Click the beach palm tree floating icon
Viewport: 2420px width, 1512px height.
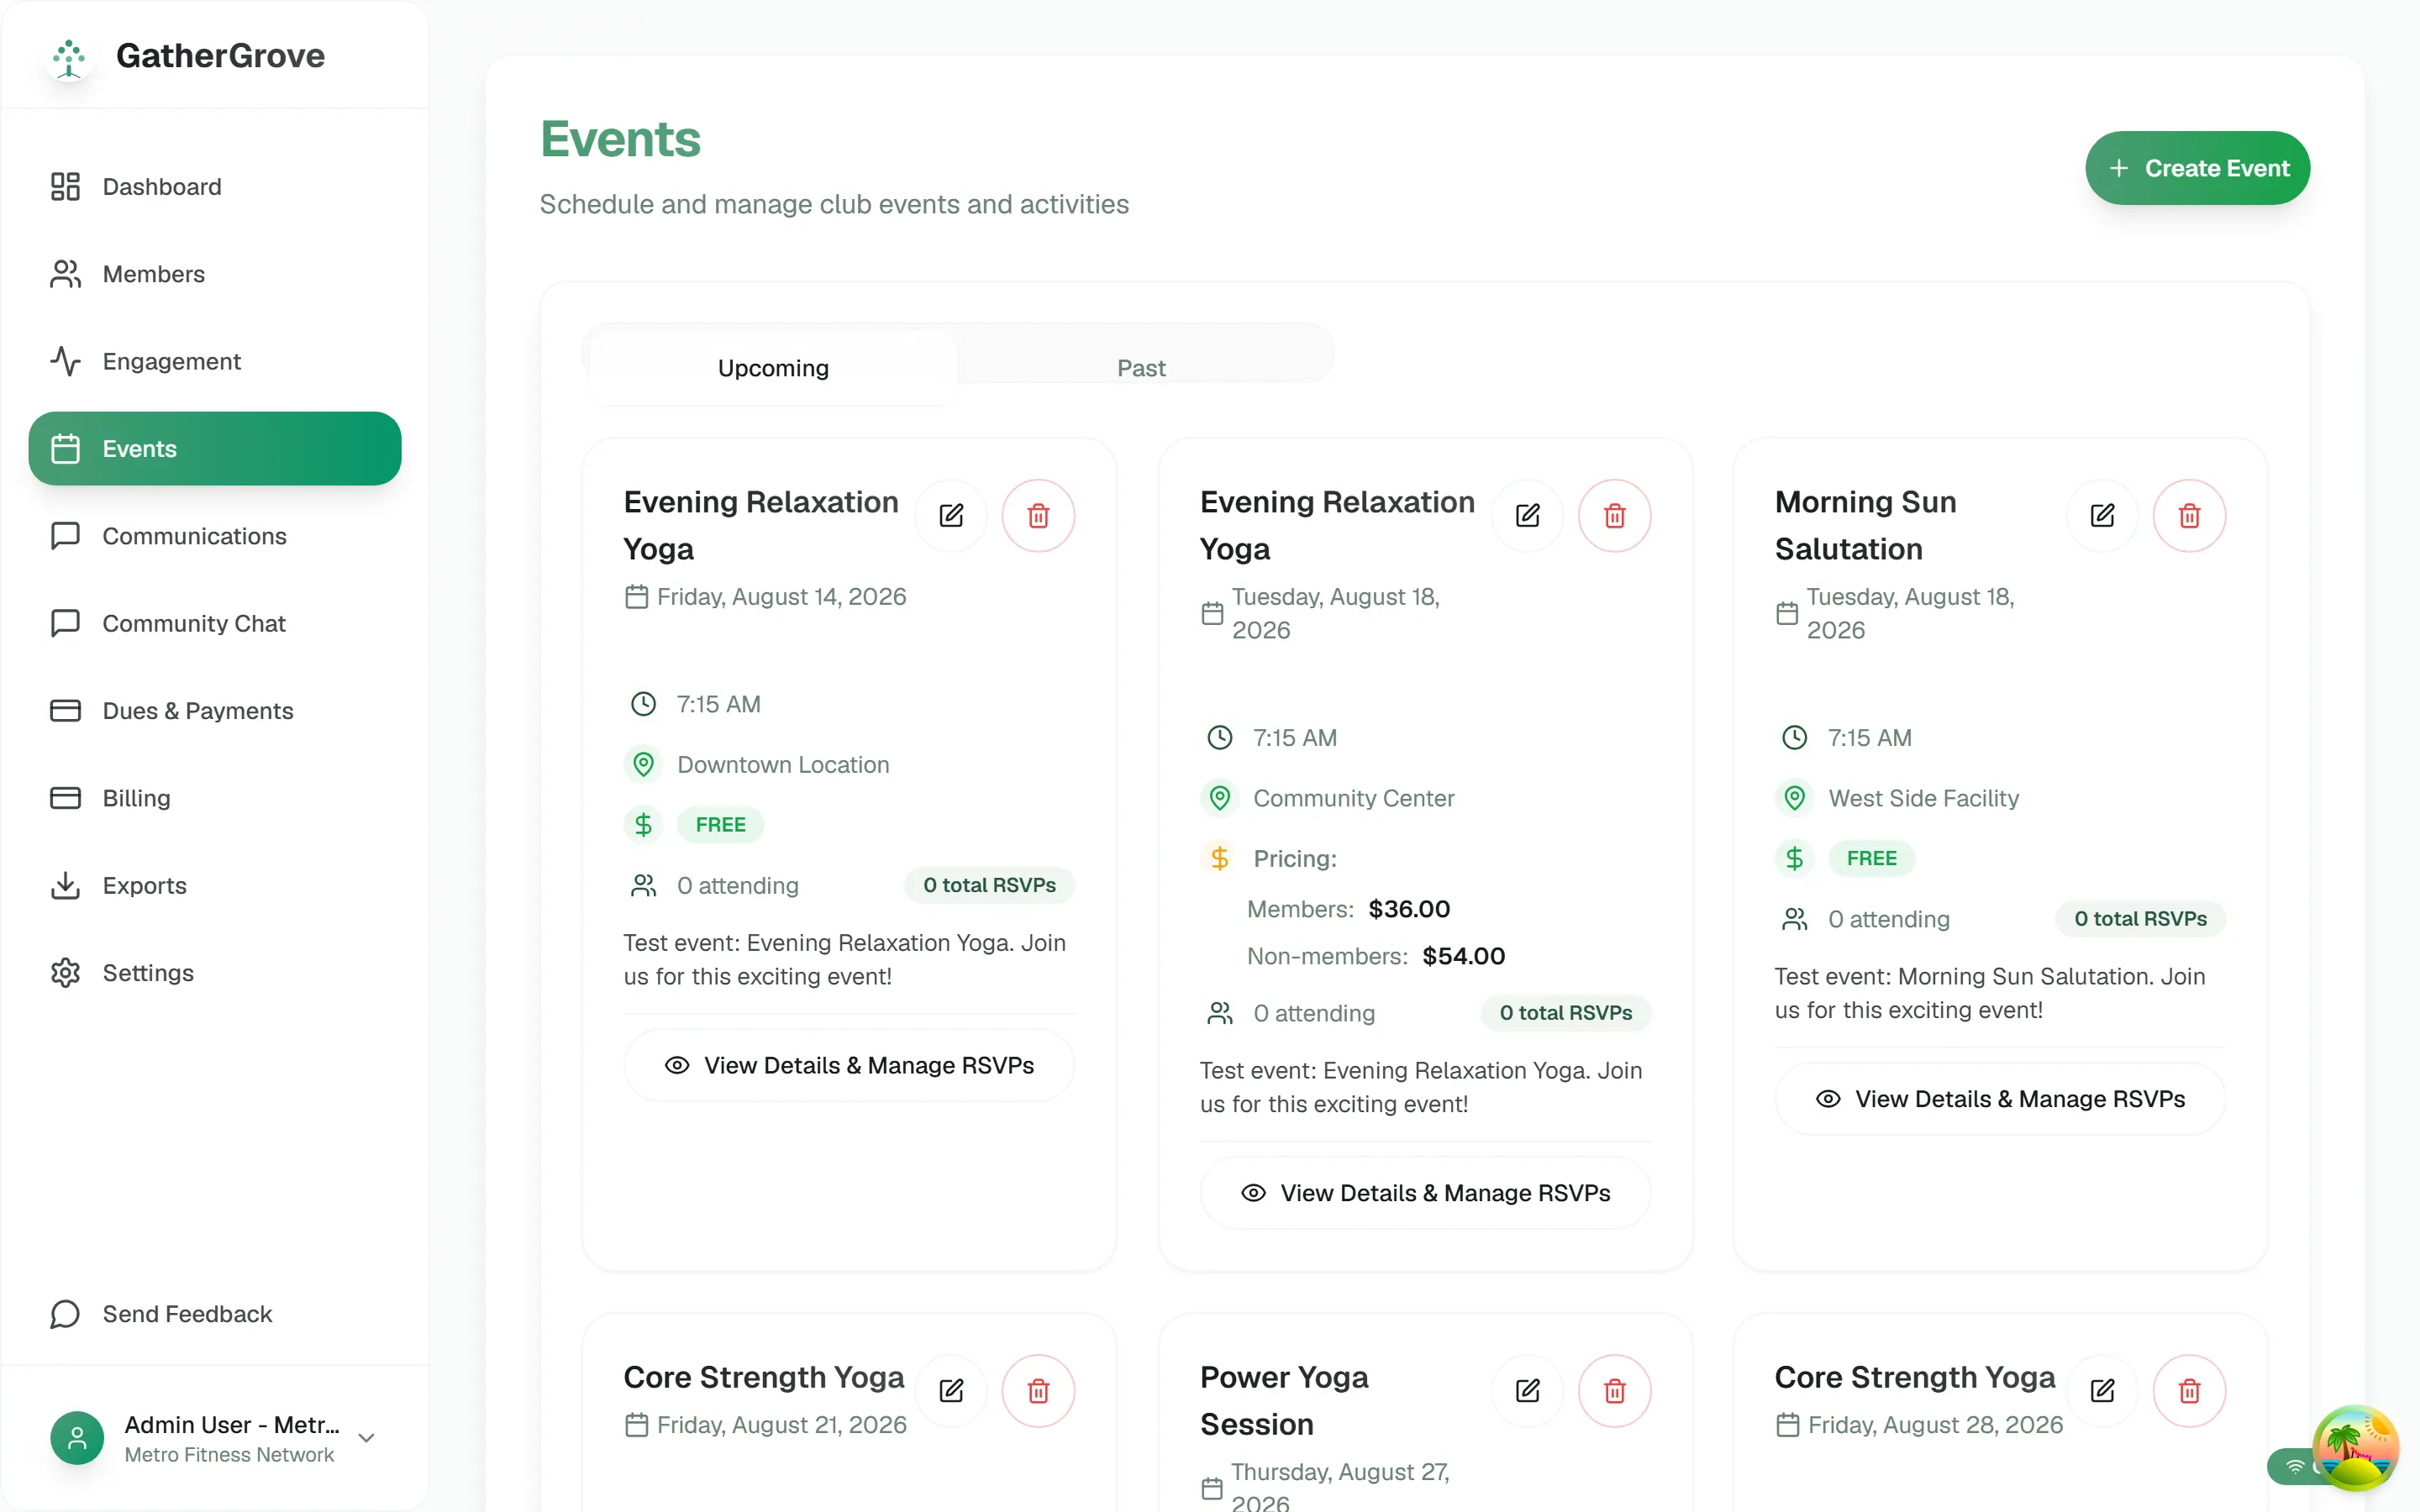coord(2355,1447)
